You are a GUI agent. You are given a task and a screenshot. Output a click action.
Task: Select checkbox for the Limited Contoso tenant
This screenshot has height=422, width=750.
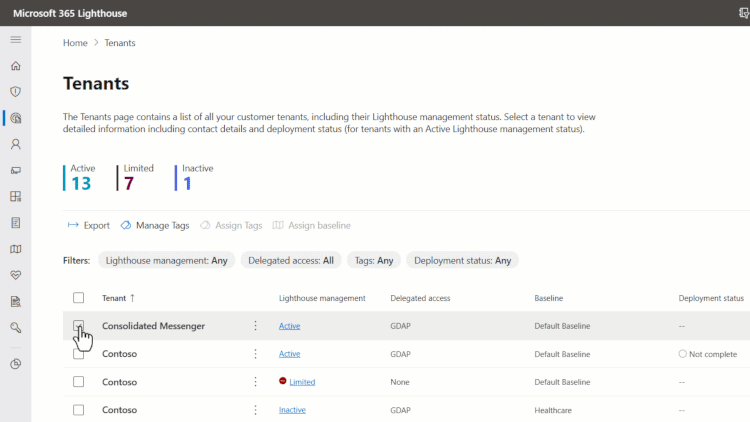click(x=79, y=382)
